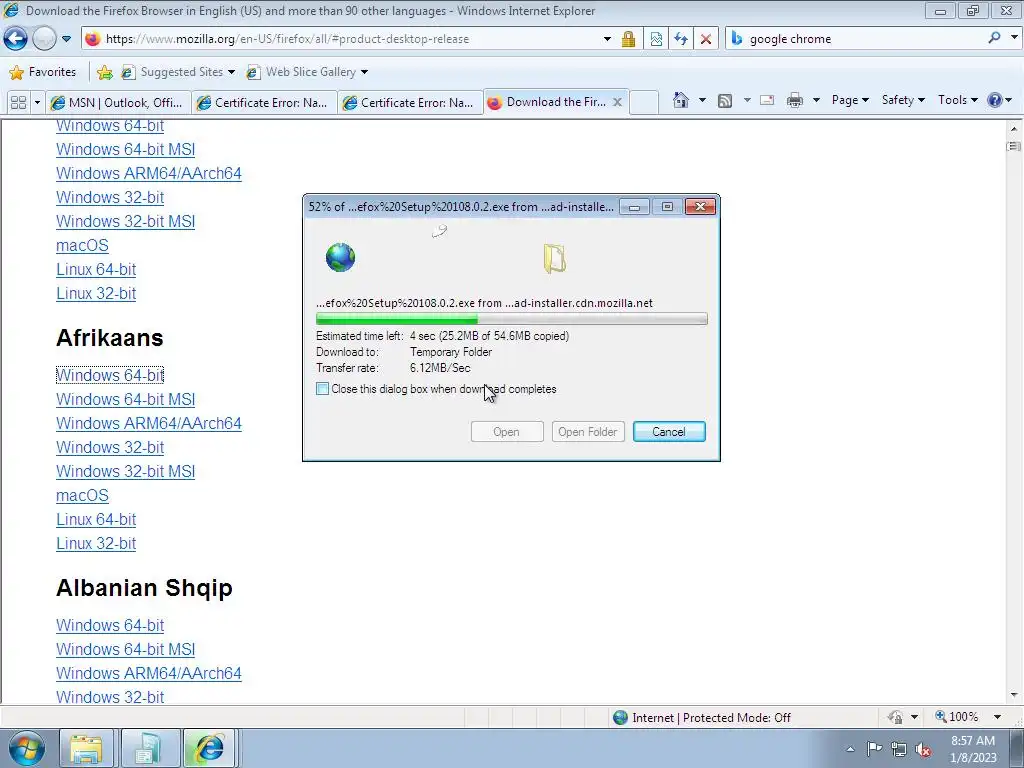The image size is (1024, 768).
Task: Click the Home toolbar icon
Action: point(680,100)
